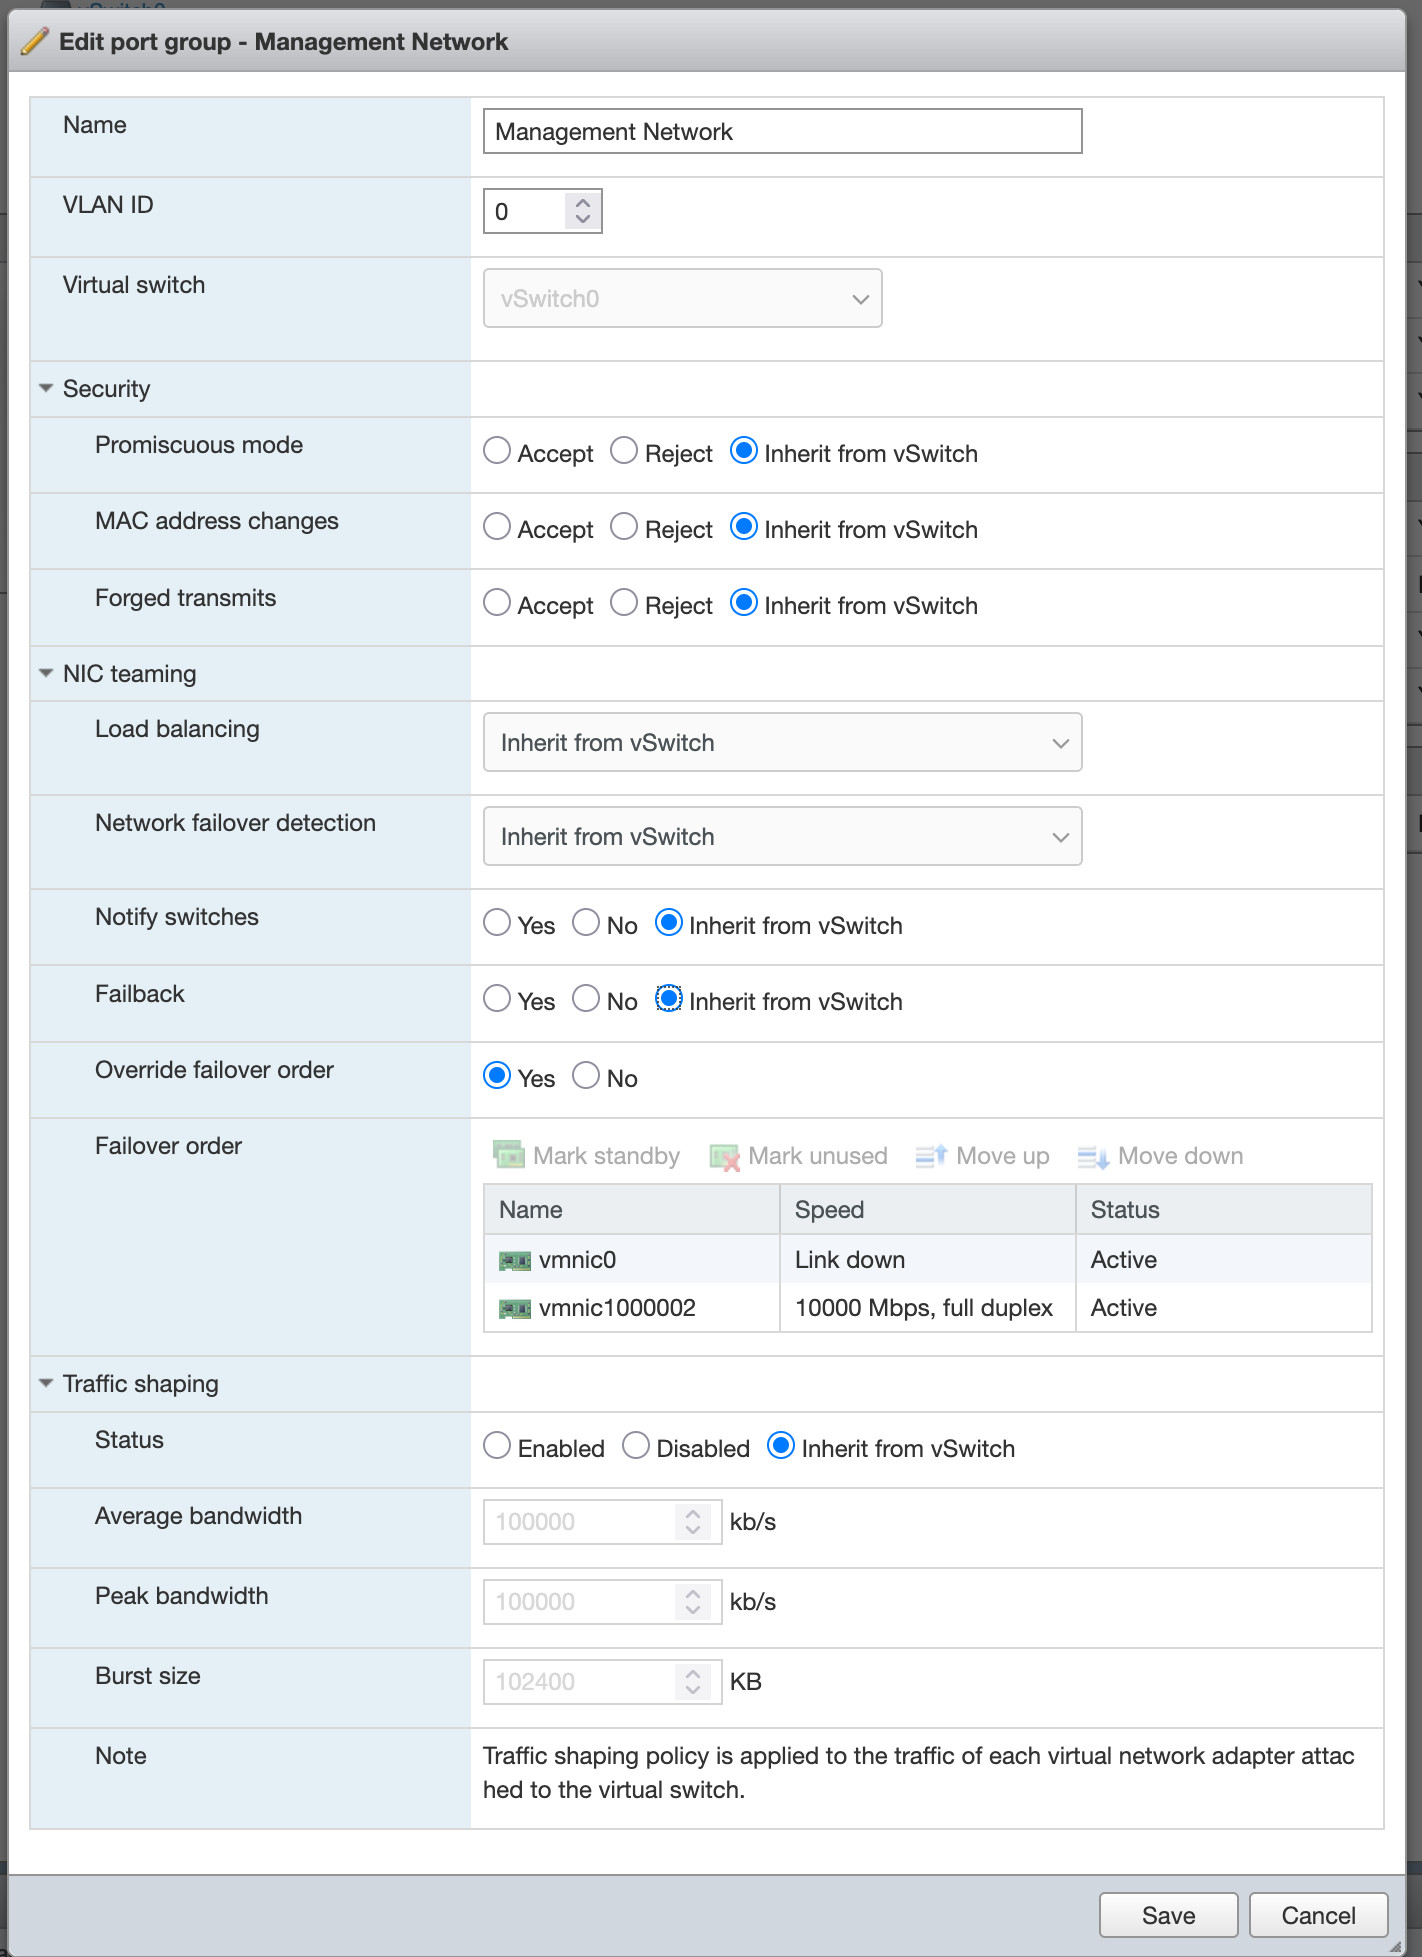Increase VLAN ID with stepper arrow
Image resolution: width=1422 pixels, height=1957 pixels.
[583, 202]
